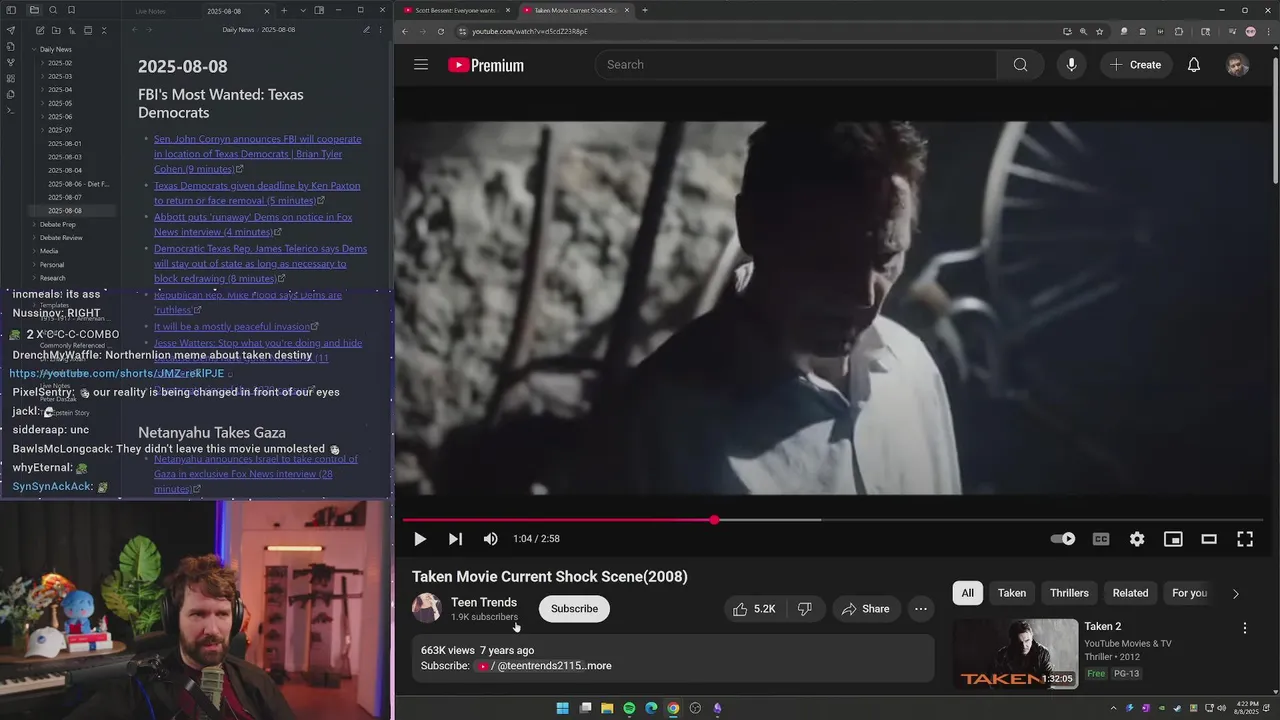This screenshot has height=720, width=1280.
Task: Reload the YouTube page in Chrome
Action: 441,31
